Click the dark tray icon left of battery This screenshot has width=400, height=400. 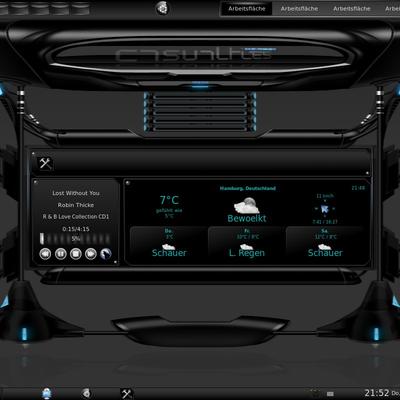coord(314,393)
